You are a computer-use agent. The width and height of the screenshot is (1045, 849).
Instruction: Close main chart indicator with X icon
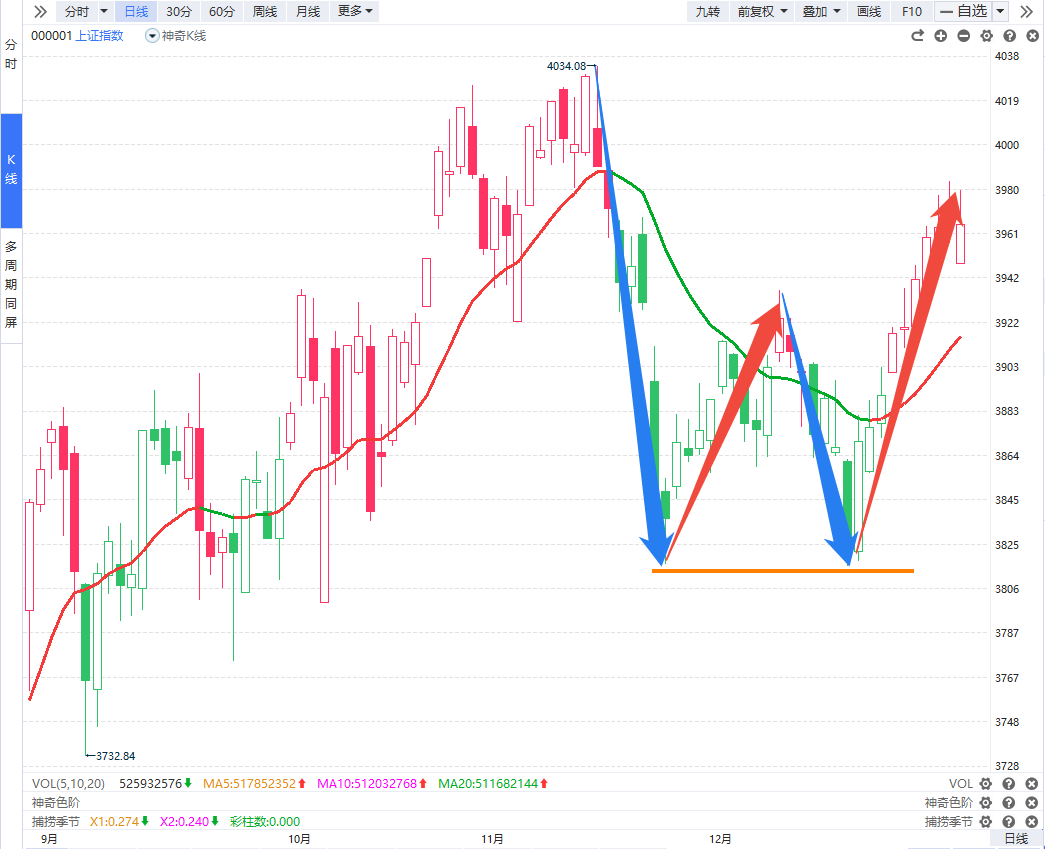click(x=1032, y=36)
